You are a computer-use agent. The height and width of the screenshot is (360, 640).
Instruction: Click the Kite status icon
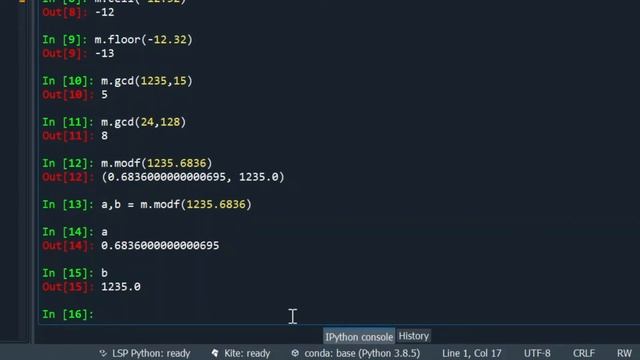215,353
